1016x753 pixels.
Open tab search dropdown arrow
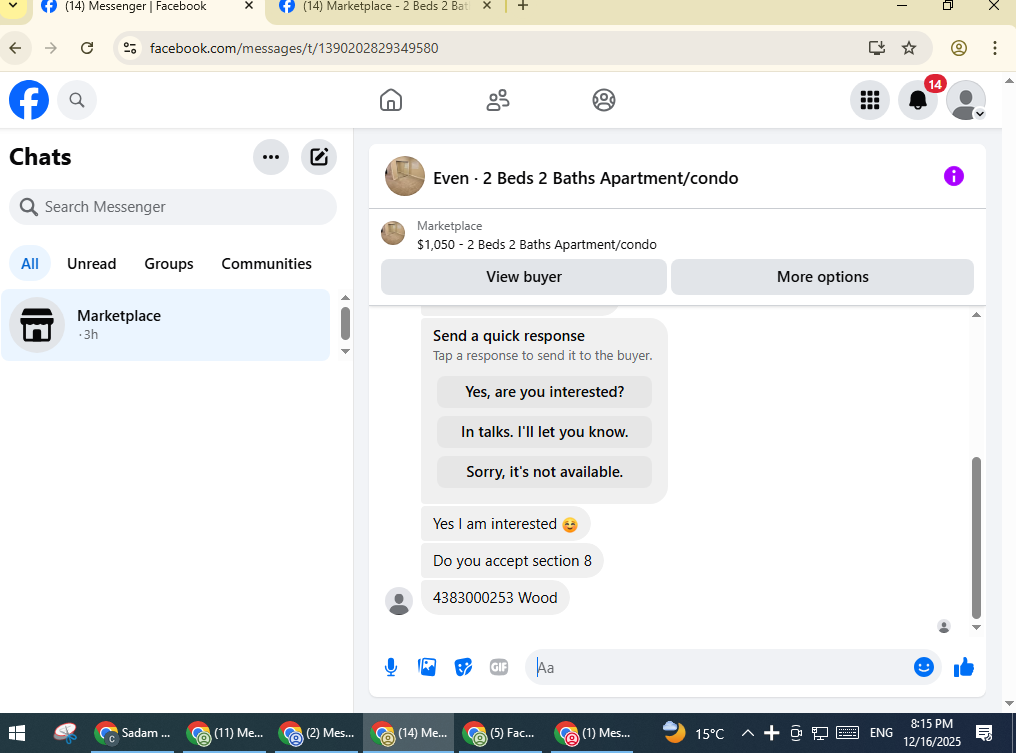(x=13, y=6)
